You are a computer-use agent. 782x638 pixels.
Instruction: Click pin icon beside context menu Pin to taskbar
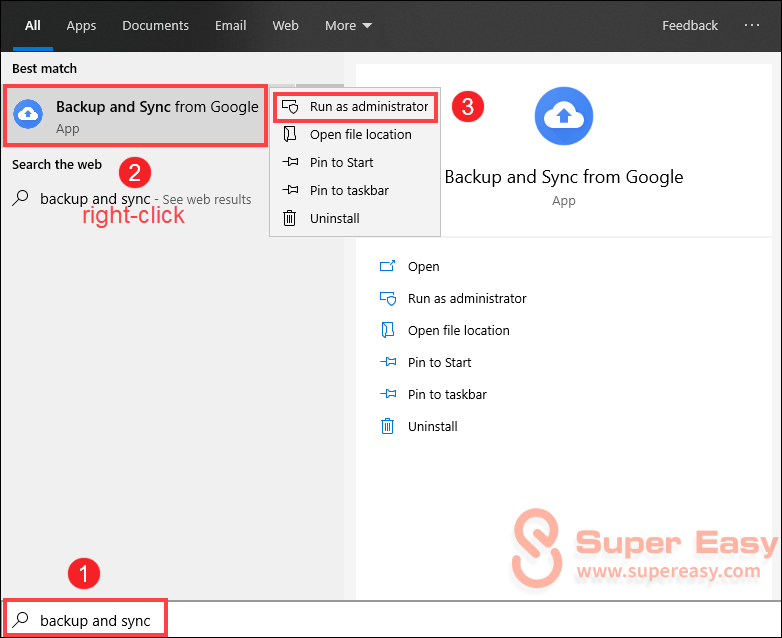(x=290, y=190)
